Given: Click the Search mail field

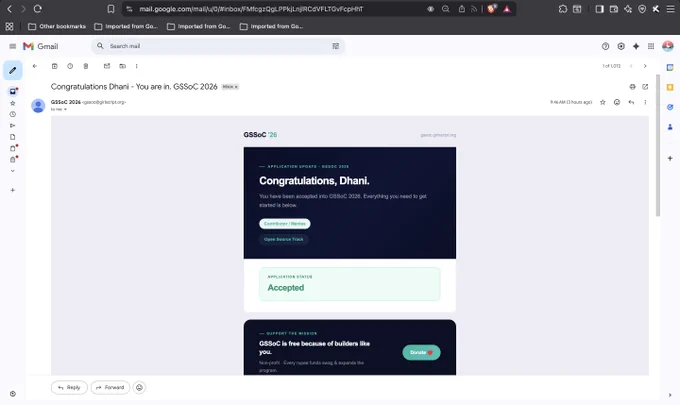Looking at the screenshot, I should 218,46.
